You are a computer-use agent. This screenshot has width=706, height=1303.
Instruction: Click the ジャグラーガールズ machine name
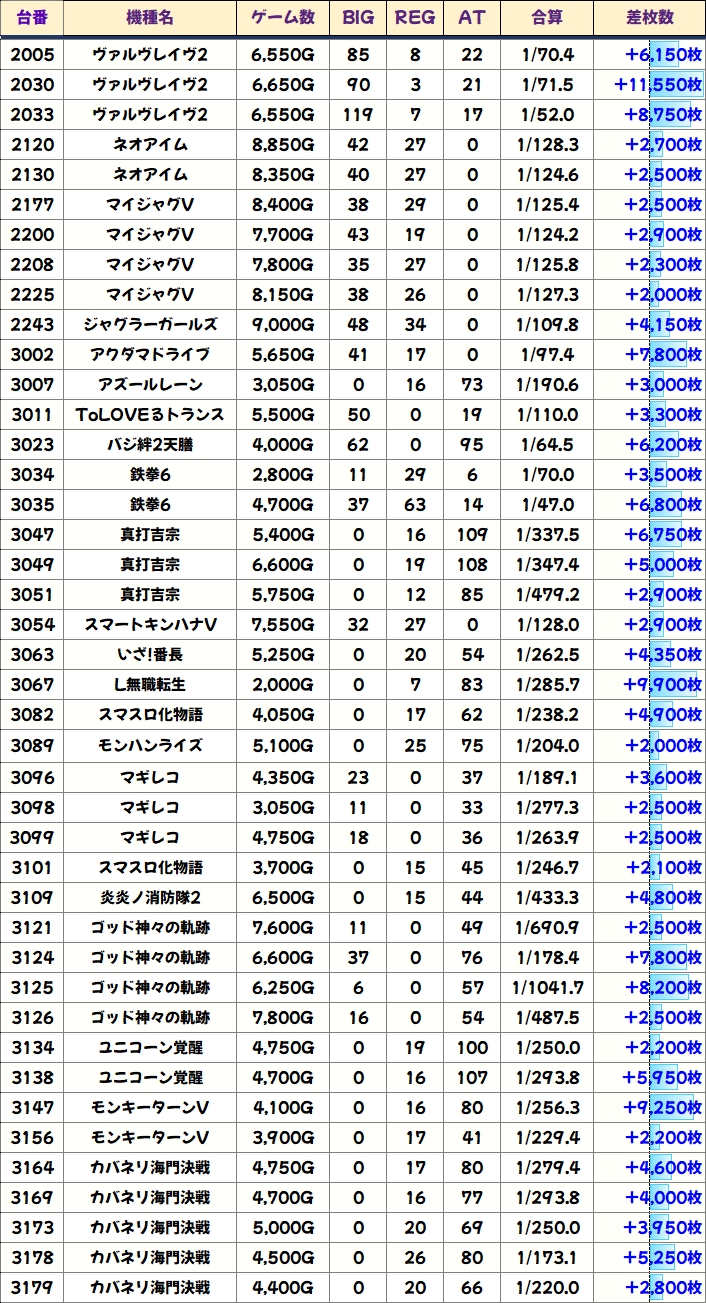coord(150,325)
